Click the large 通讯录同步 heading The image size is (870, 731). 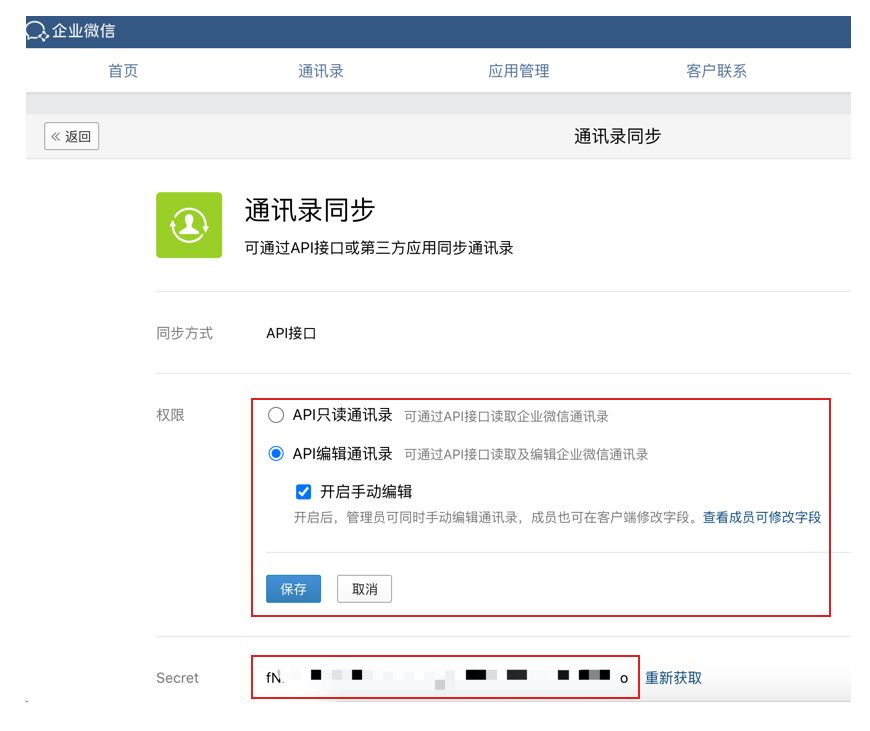click(x=310, y=210)
